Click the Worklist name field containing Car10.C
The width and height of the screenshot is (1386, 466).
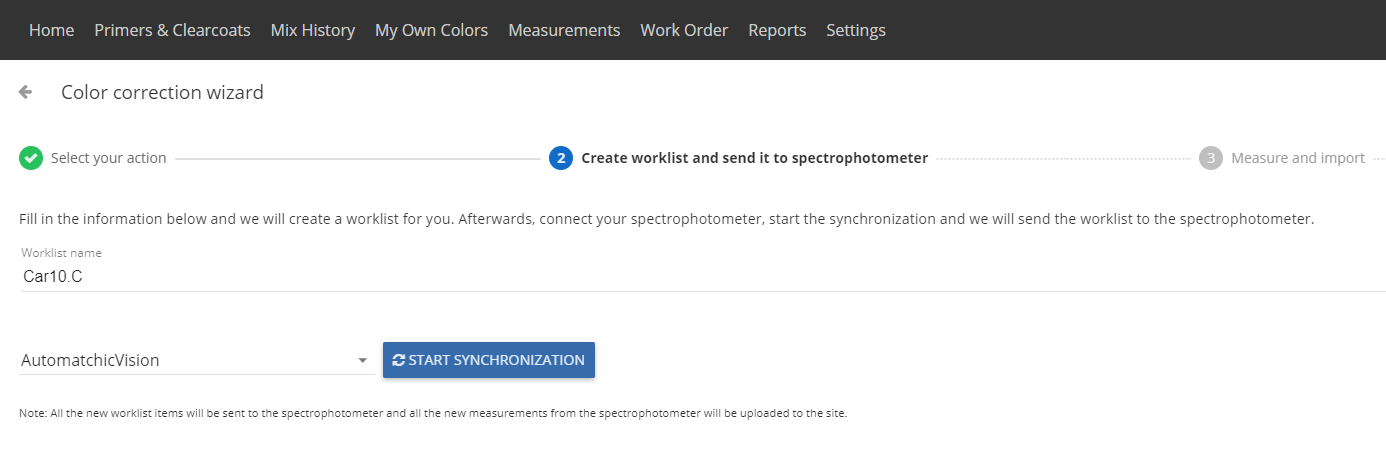703,277
